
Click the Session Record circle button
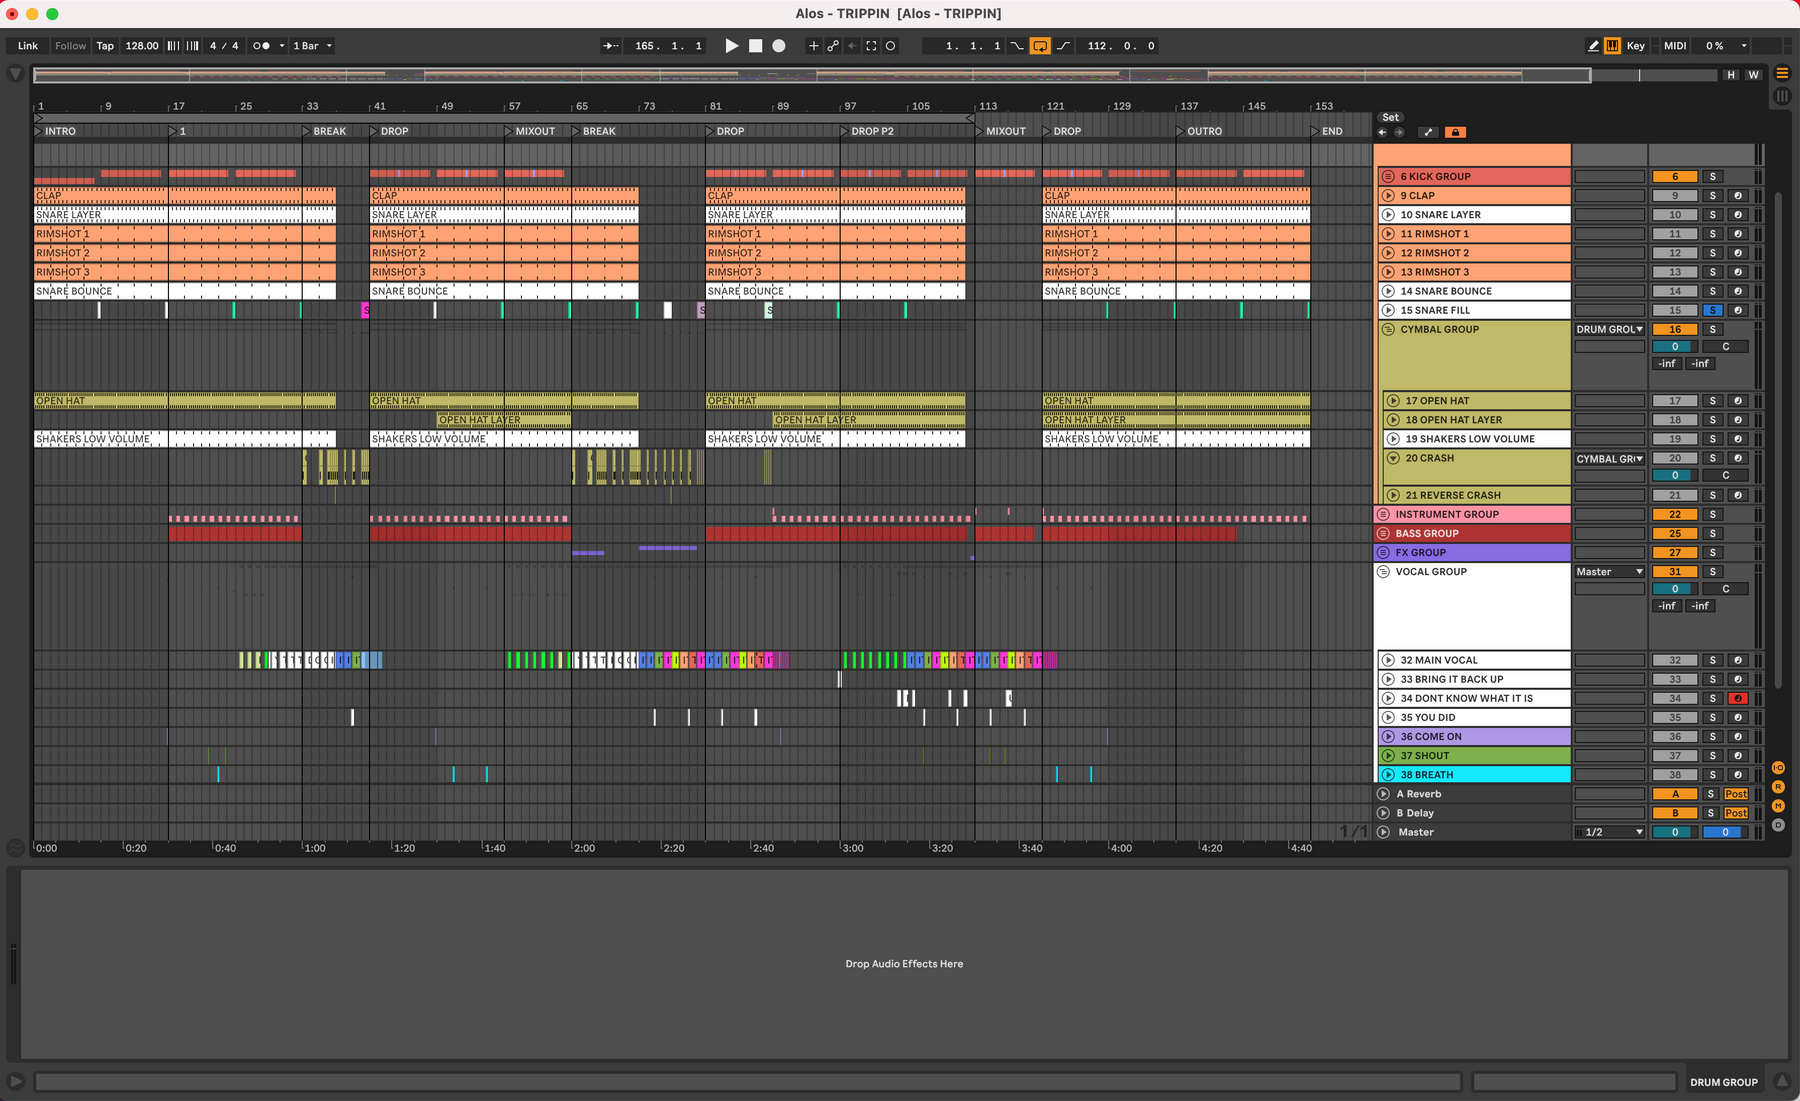tap(890, 46)
